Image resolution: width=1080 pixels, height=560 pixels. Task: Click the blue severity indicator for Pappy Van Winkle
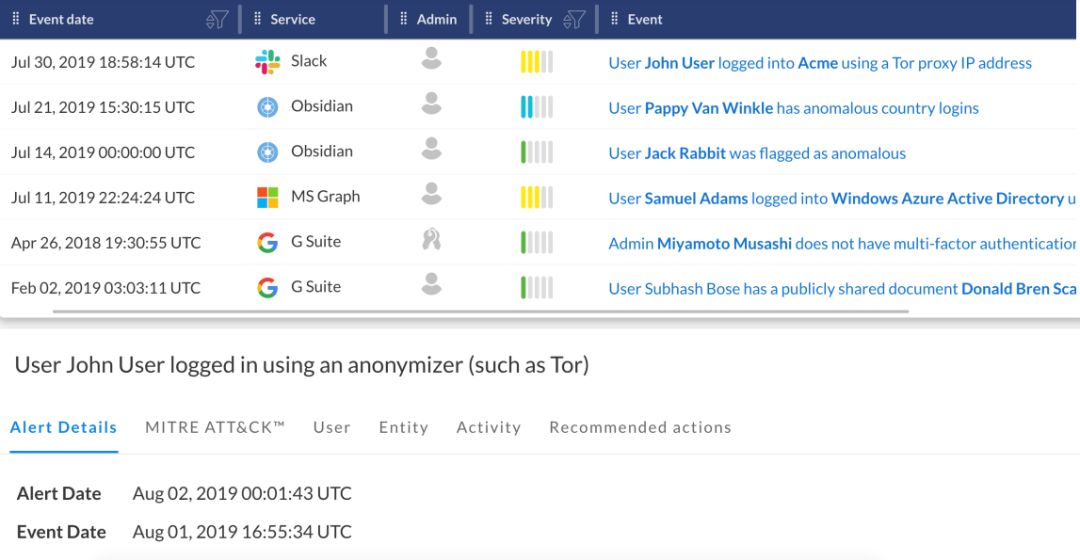tap(536, 107)
